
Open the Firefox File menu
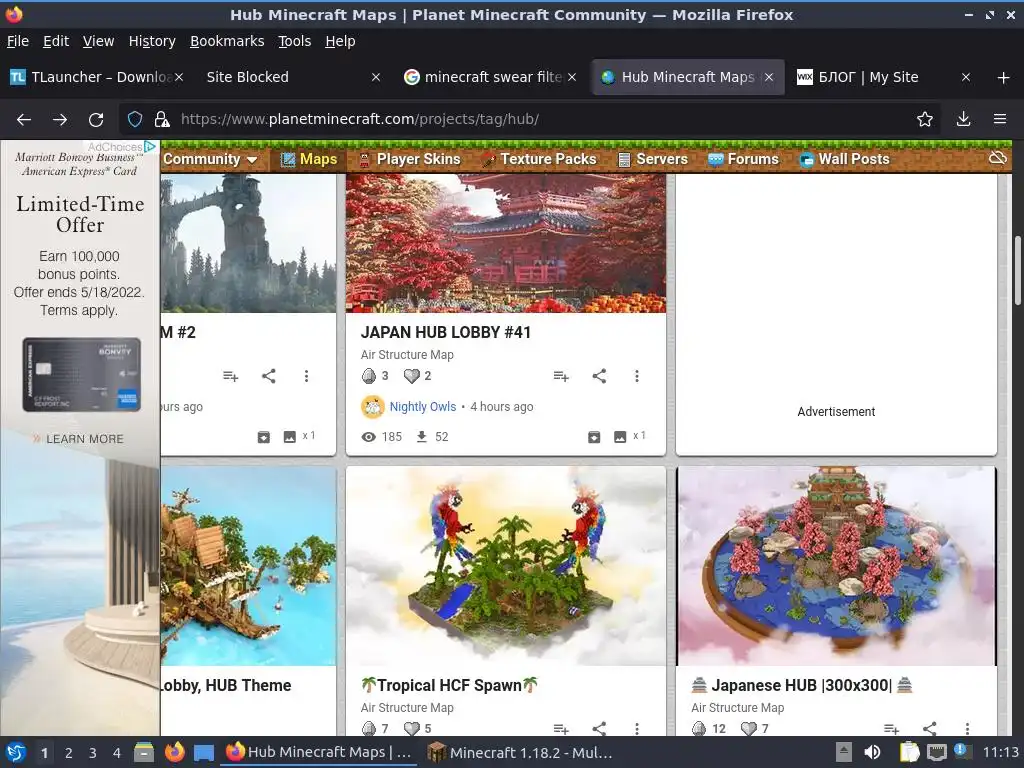coord(18,41)
